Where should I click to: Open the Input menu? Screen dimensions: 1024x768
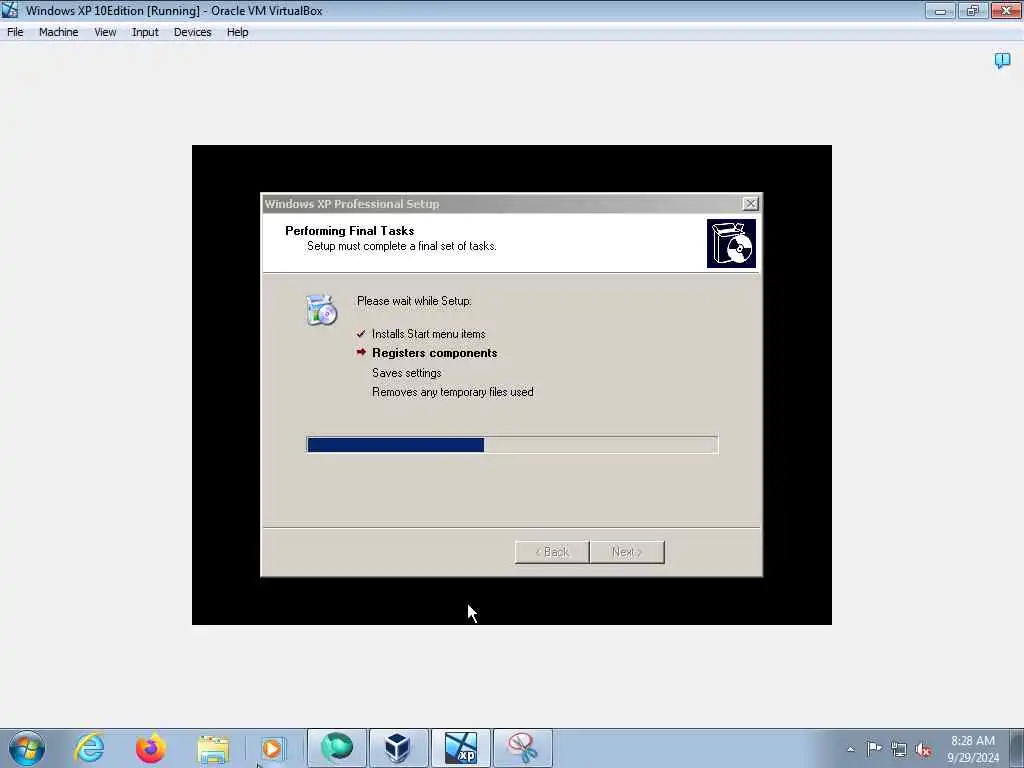click(x=145, y=32)
